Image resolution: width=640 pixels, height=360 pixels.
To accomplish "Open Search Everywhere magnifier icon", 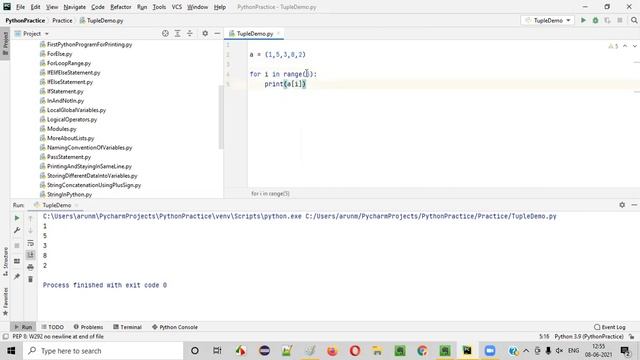I will click(634, 20).
